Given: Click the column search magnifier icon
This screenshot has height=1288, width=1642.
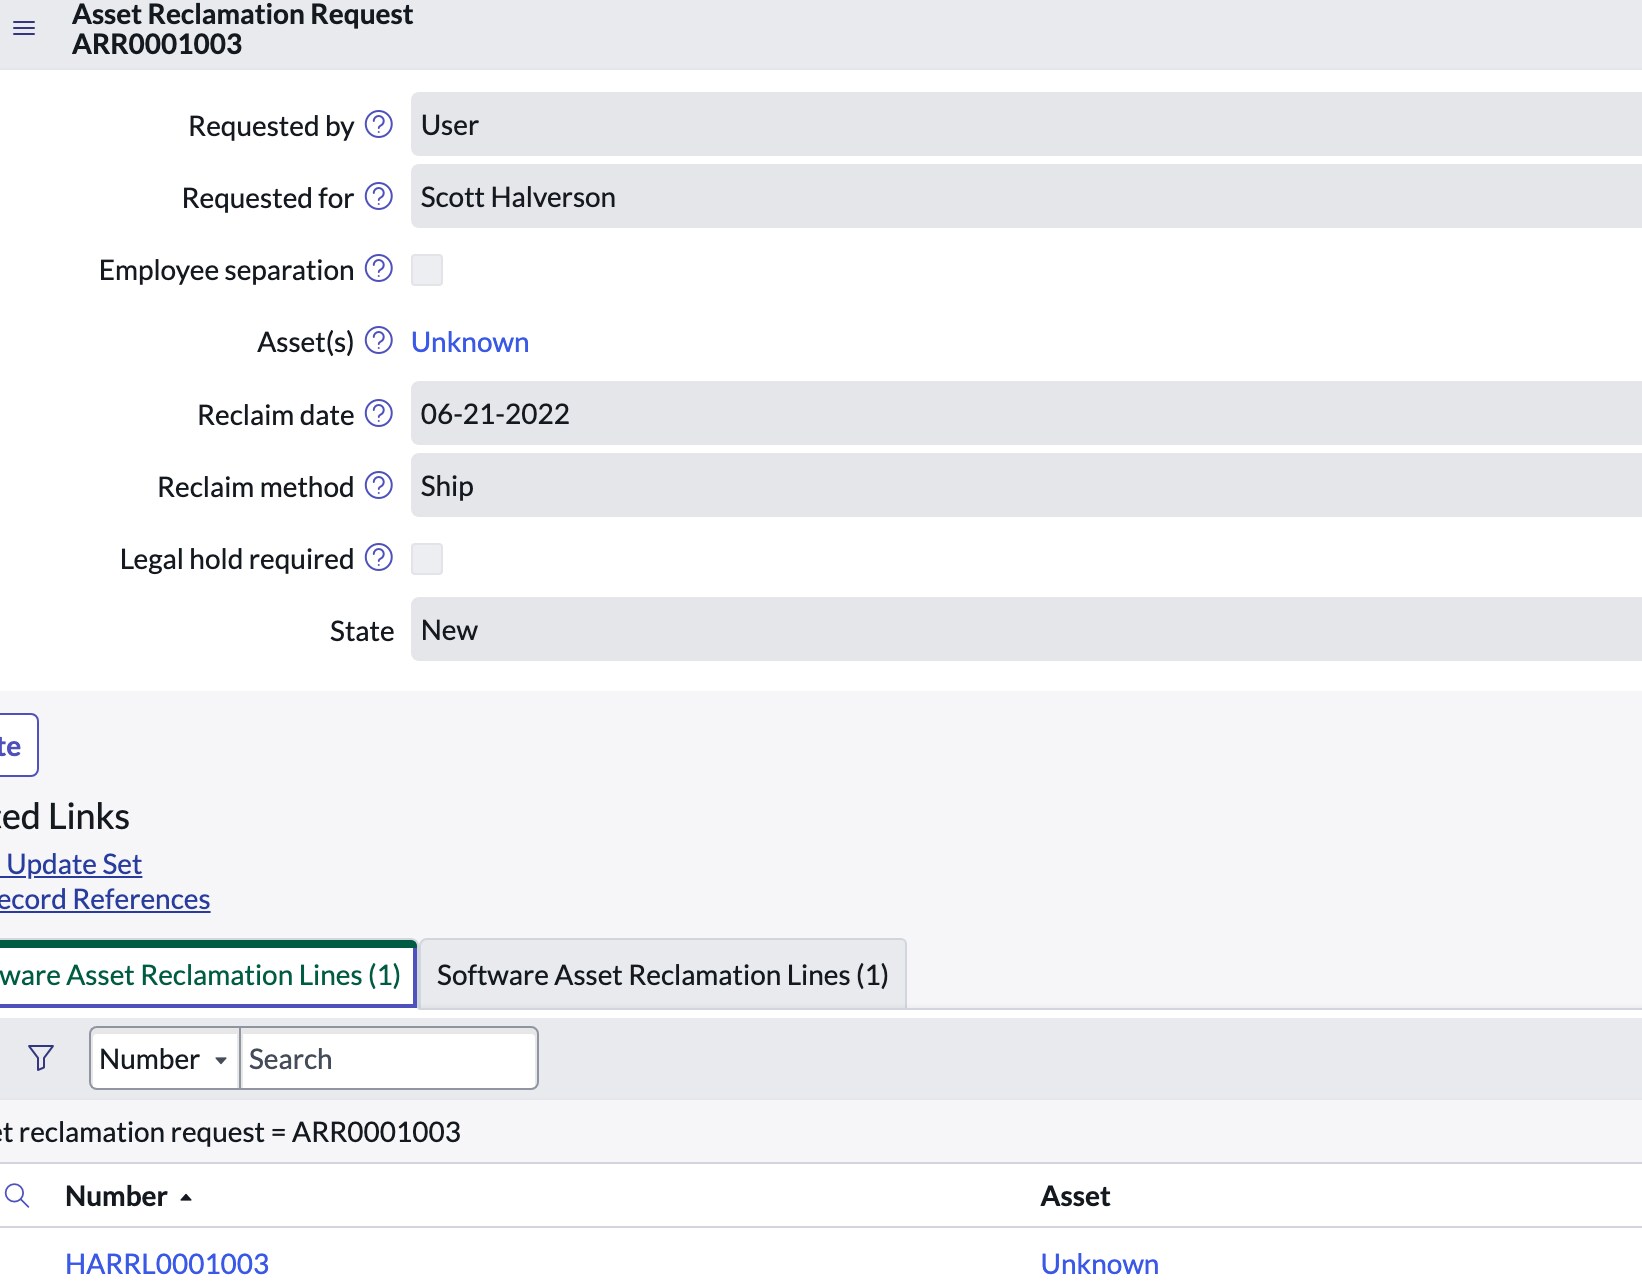Looking at the screenshot, I should (x=17, y=1195).
